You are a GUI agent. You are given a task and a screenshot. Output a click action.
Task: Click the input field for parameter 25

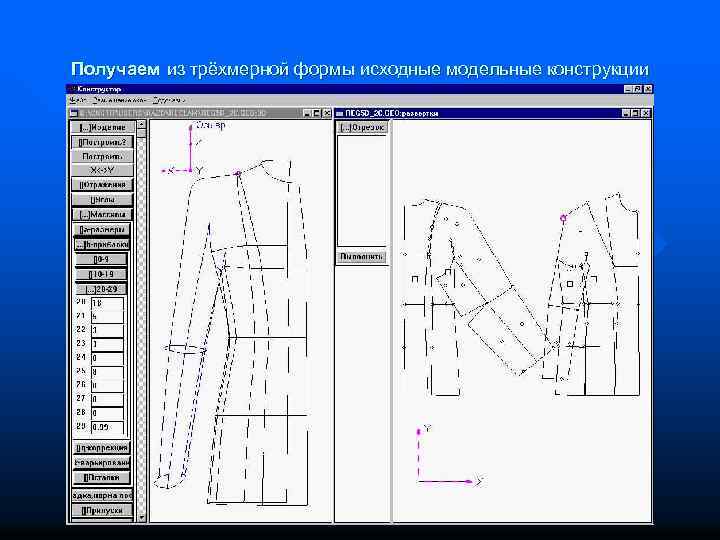[107, 372]
